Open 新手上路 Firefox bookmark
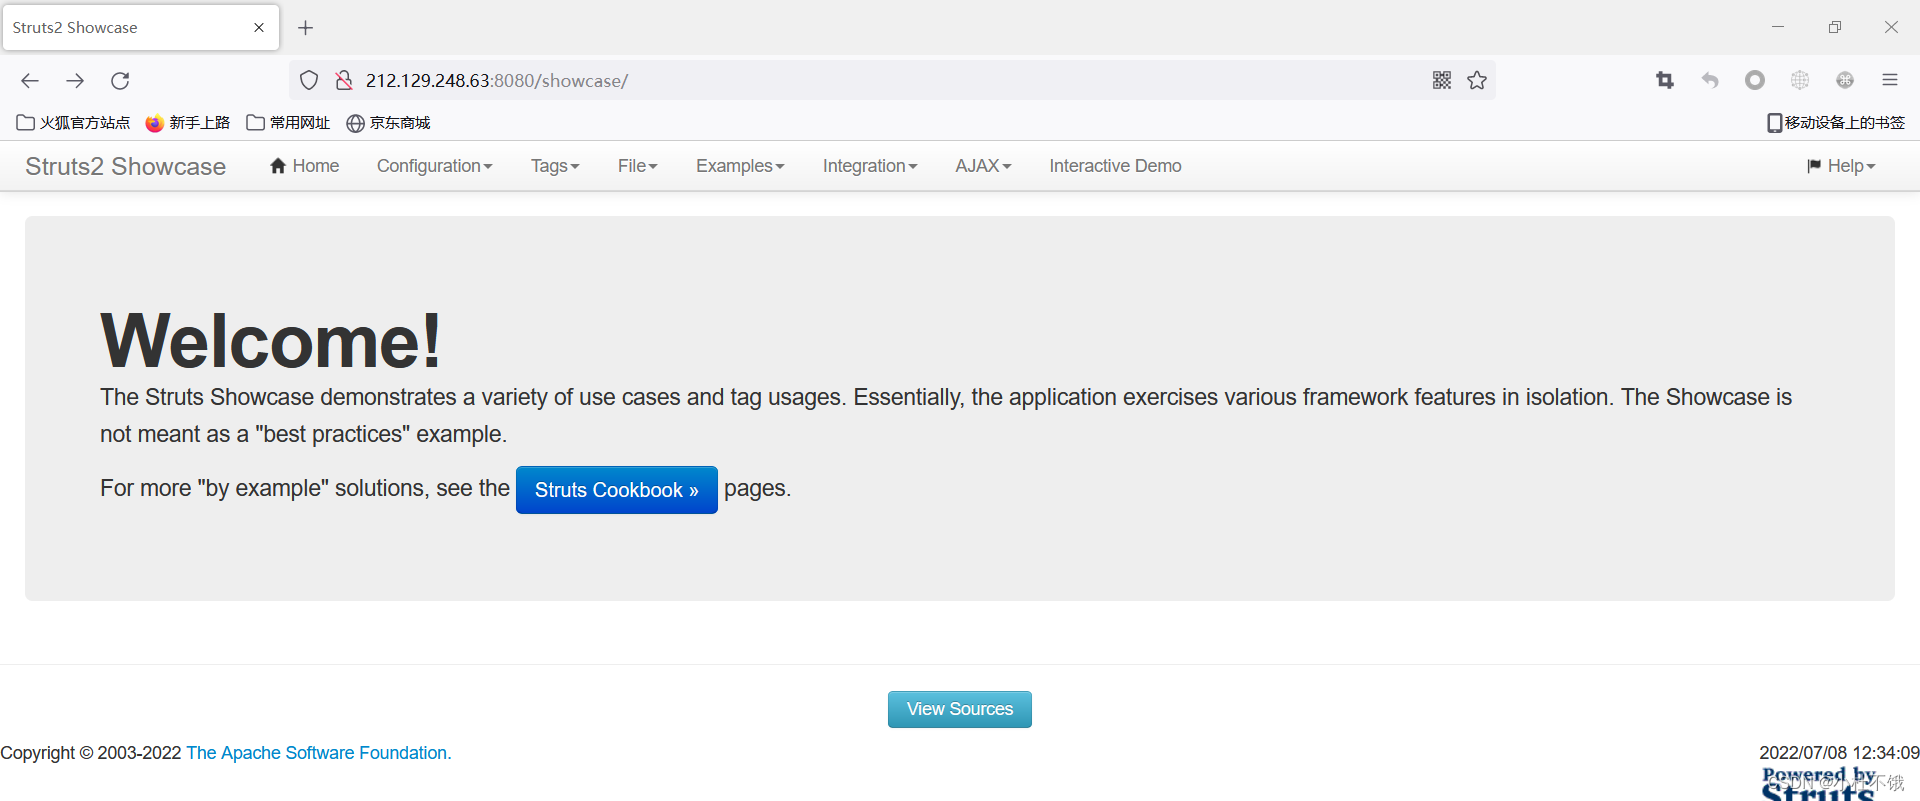This screenshot has width=1920, height=801. (188, 123)
